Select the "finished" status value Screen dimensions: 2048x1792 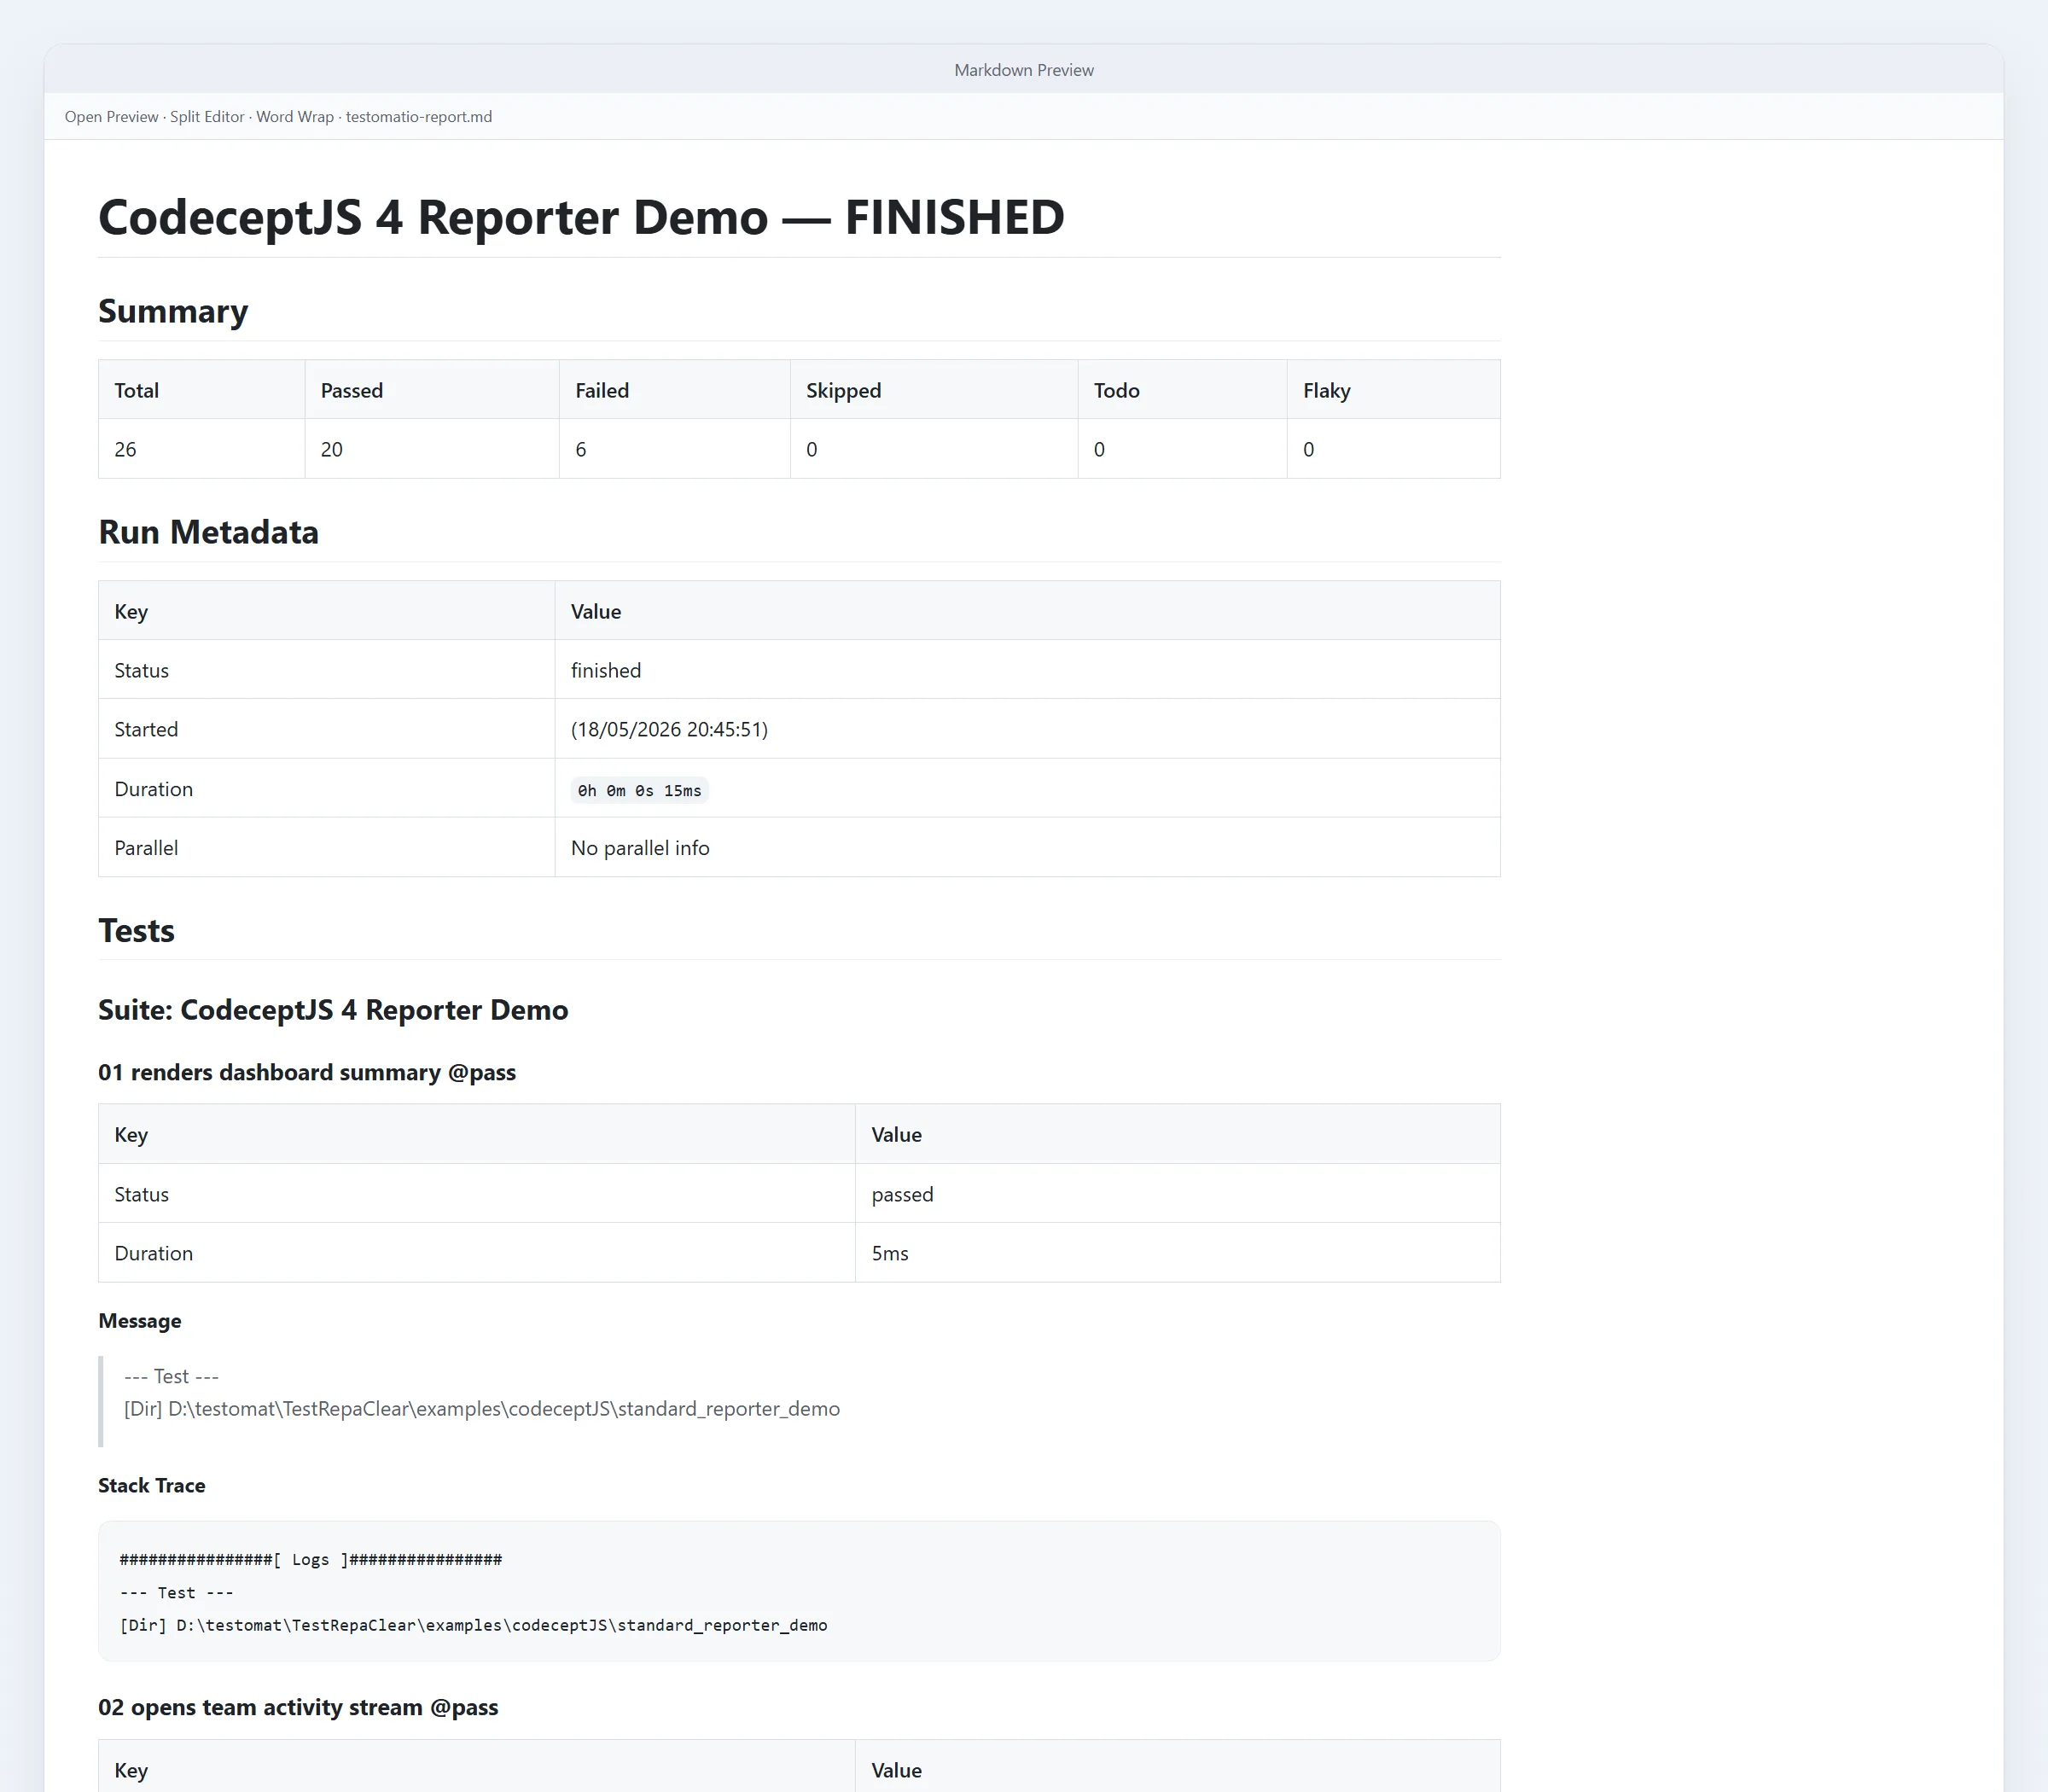pos(605,670)
